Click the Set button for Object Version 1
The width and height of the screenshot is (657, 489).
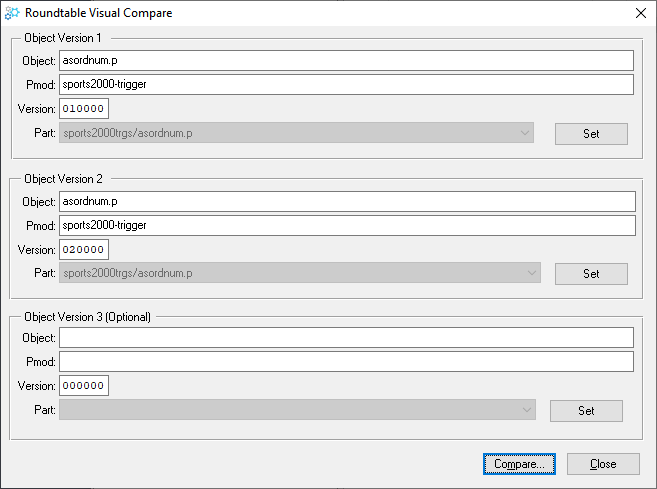tap(591, 134)
